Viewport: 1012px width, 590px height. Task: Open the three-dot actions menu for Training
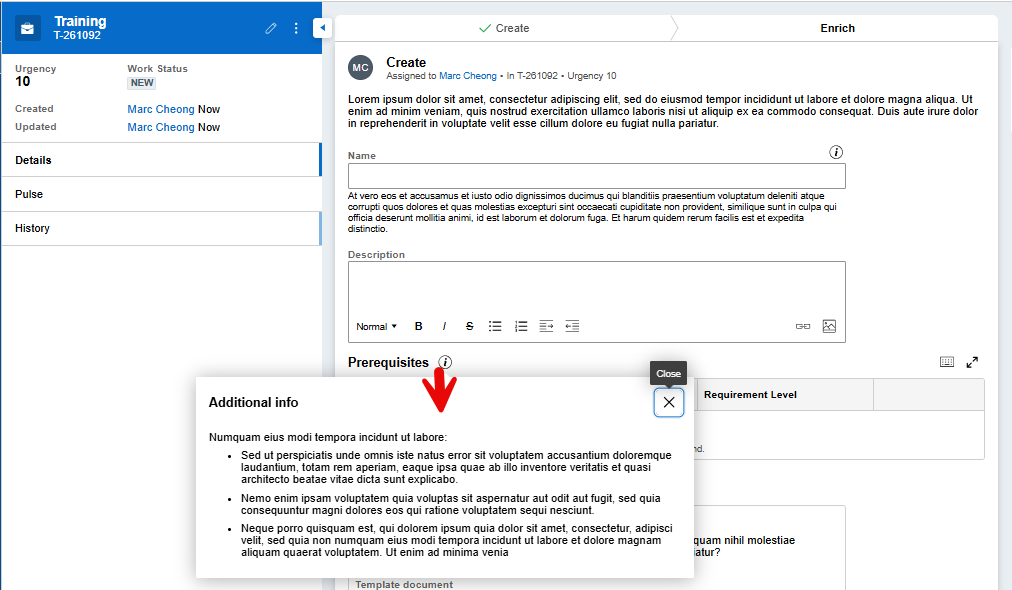[296, 28]
